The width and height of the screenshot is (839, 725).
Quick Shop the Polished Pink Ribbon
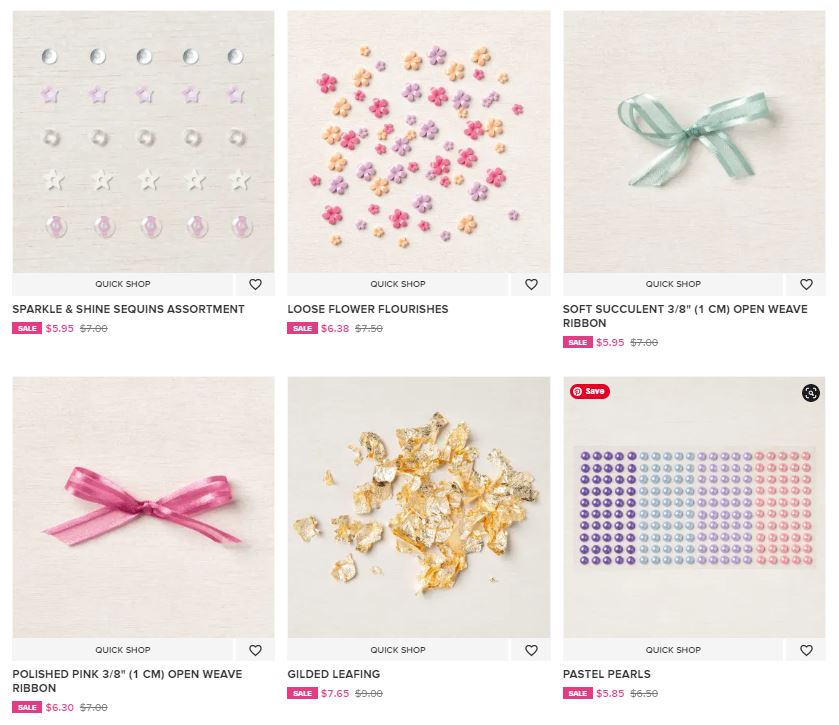click(123, 650)
